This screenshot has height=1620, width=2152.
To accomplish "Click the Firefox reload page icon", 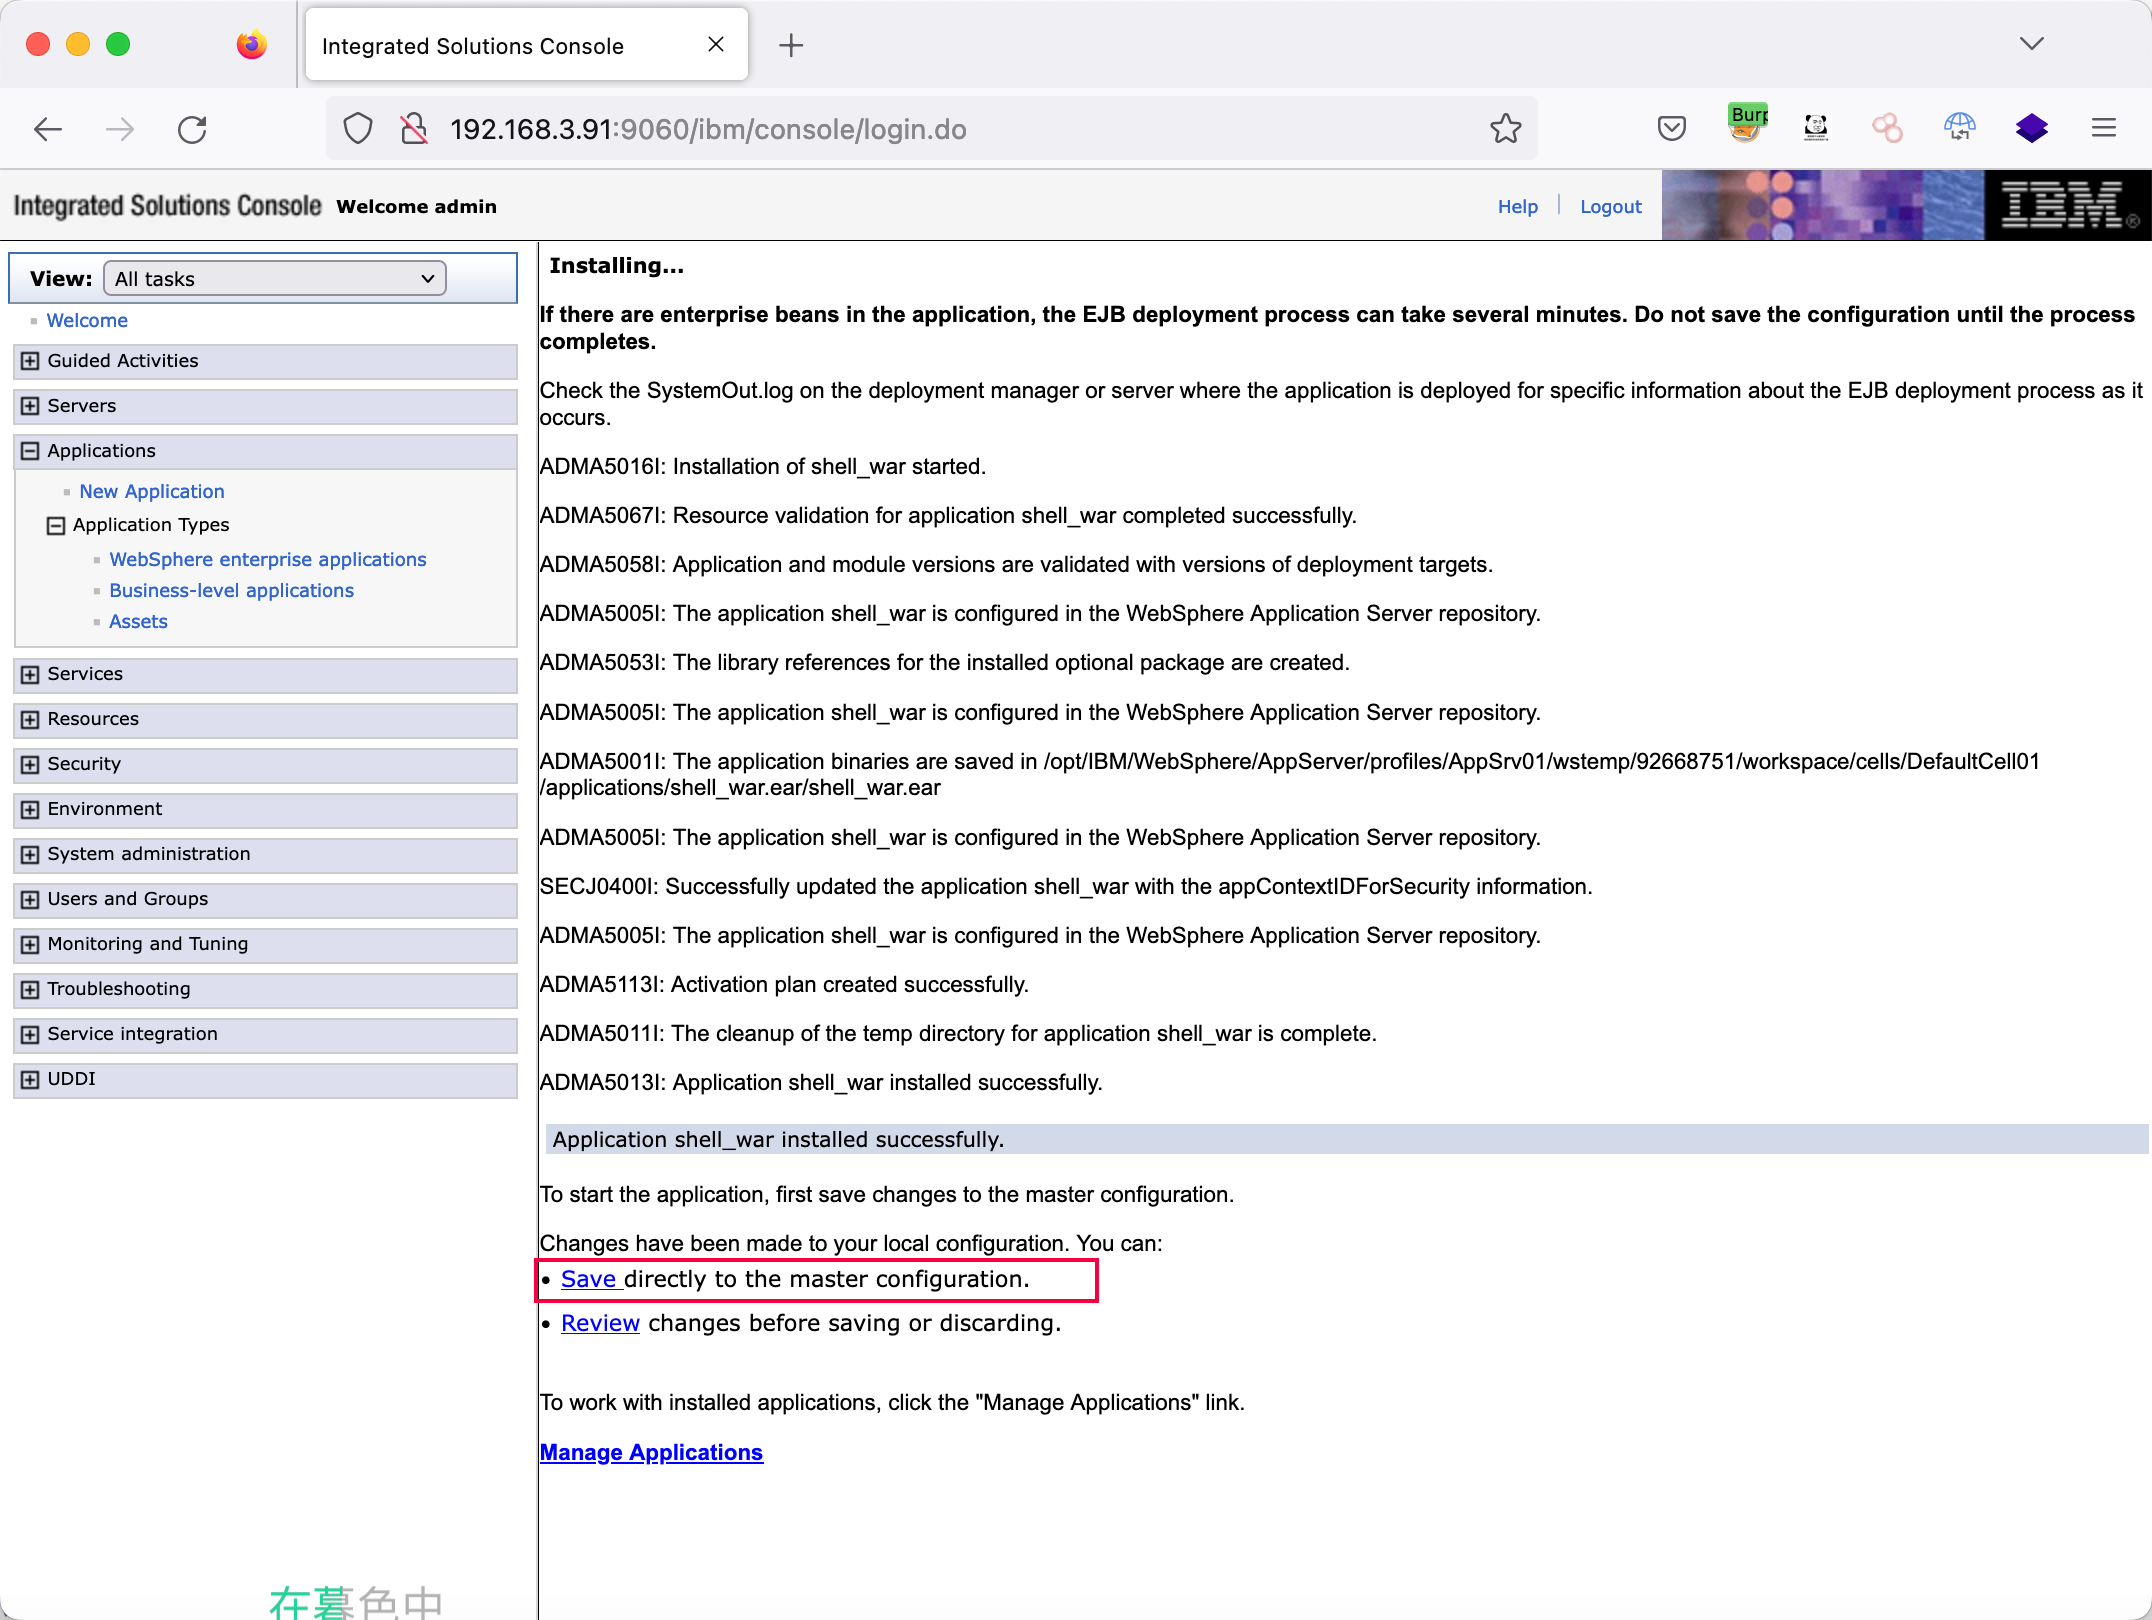I will 192,129.
